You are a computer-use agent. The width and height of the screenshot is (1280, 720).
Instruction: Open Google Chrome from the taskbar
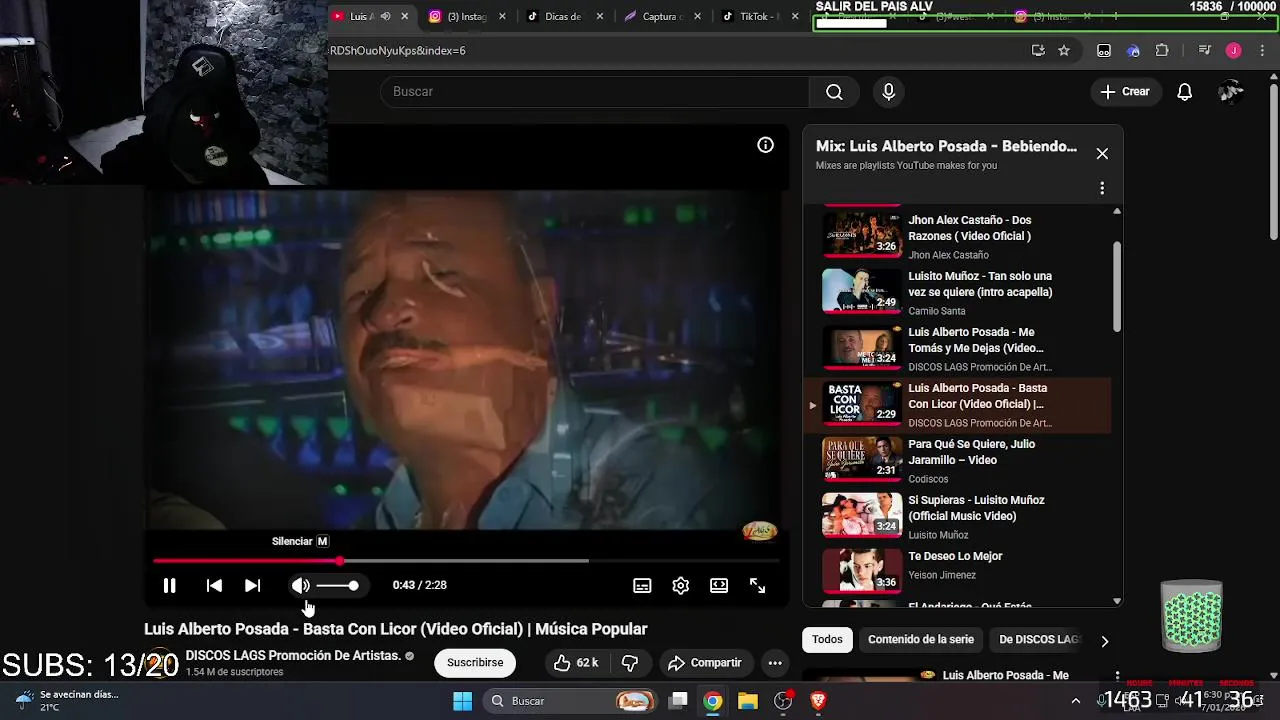(712, 701)
